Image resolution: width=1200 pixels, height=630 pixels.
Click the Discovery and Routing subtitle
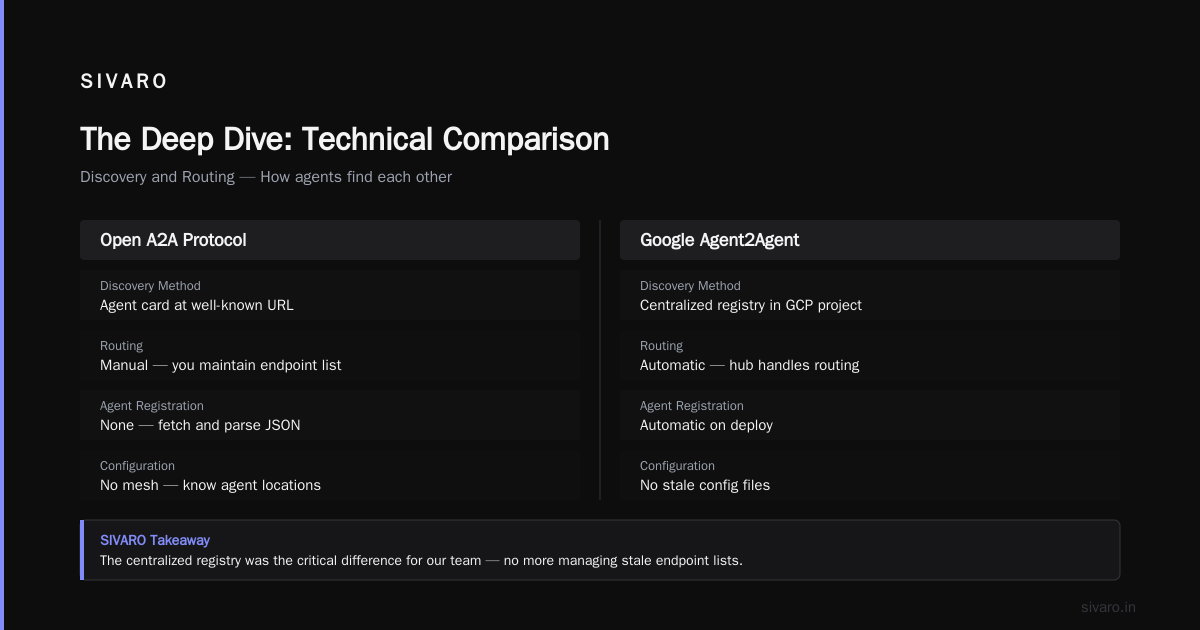click(x=266, y=177)
